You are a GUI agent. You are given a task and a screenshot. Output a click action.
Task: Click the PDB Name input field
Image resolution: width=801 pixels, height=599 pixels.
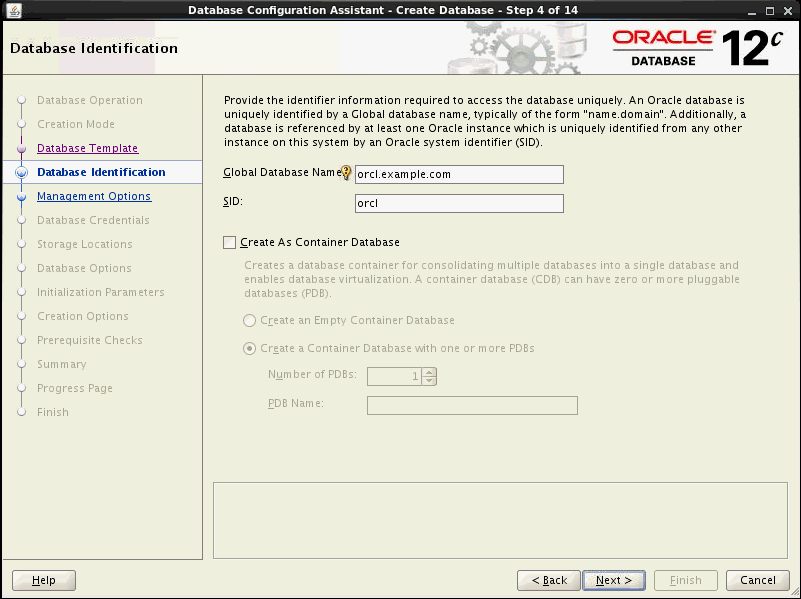click(x=472, y=405)
